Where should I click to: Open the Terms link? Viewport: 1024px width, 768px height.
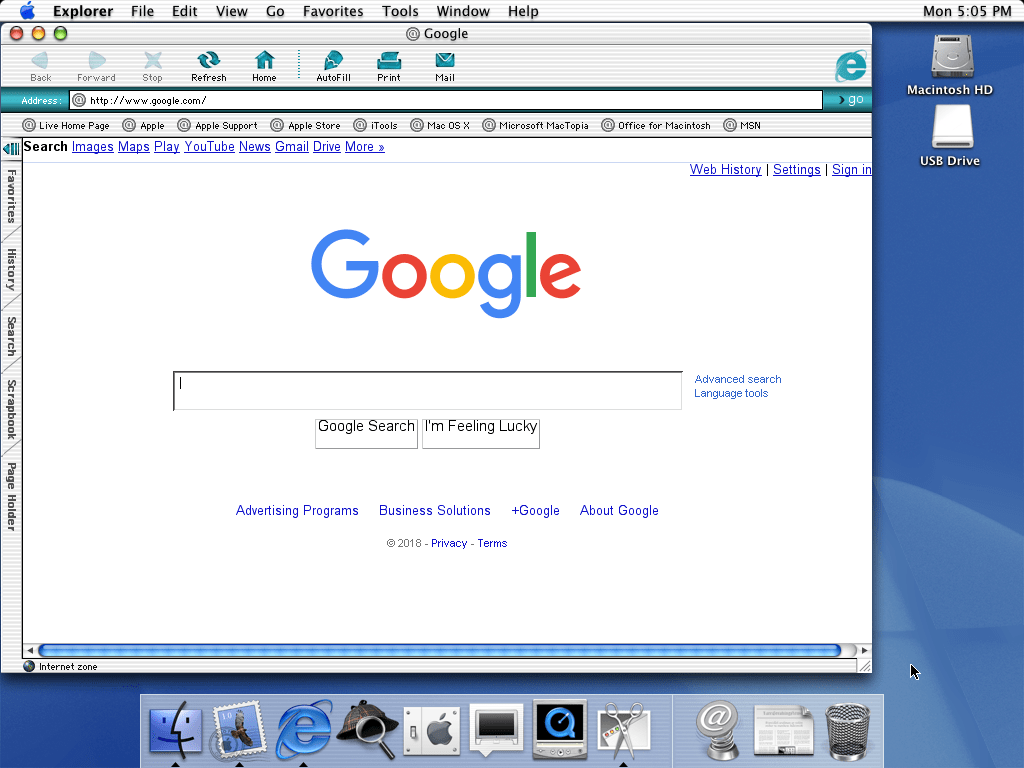click(492, 543)
